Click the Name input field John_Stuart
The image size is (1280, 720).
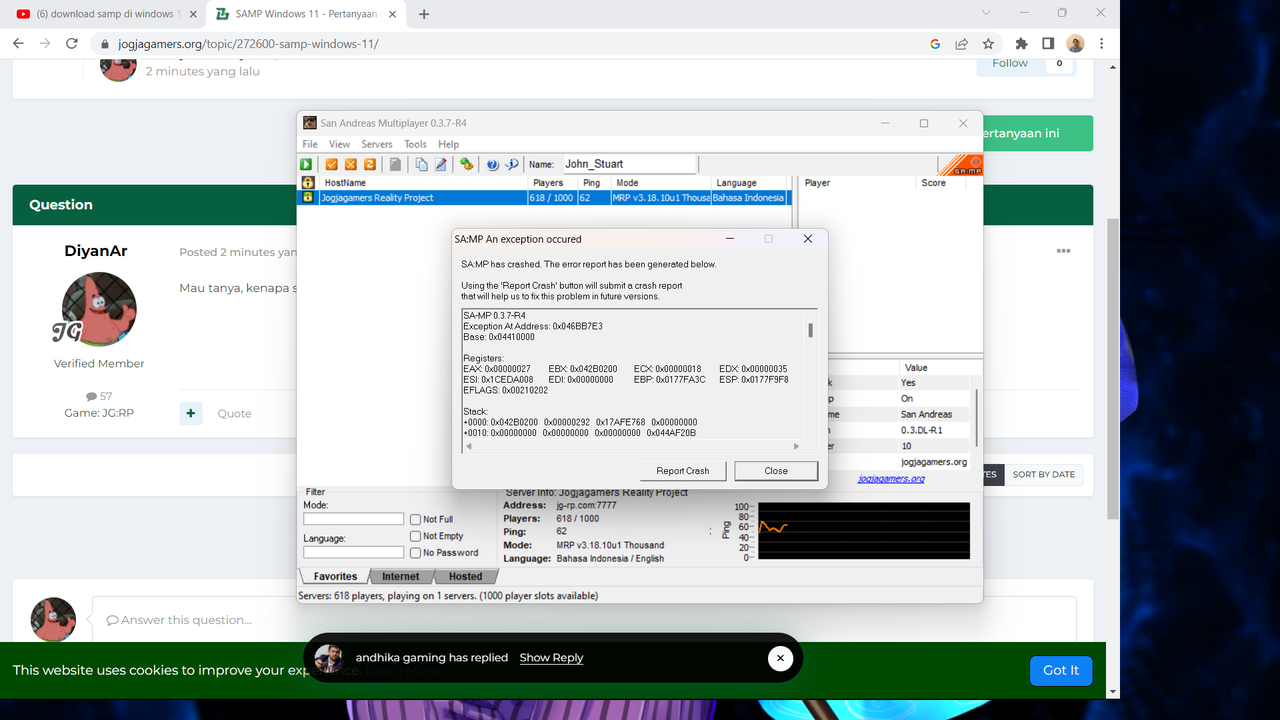coord(628,164)
